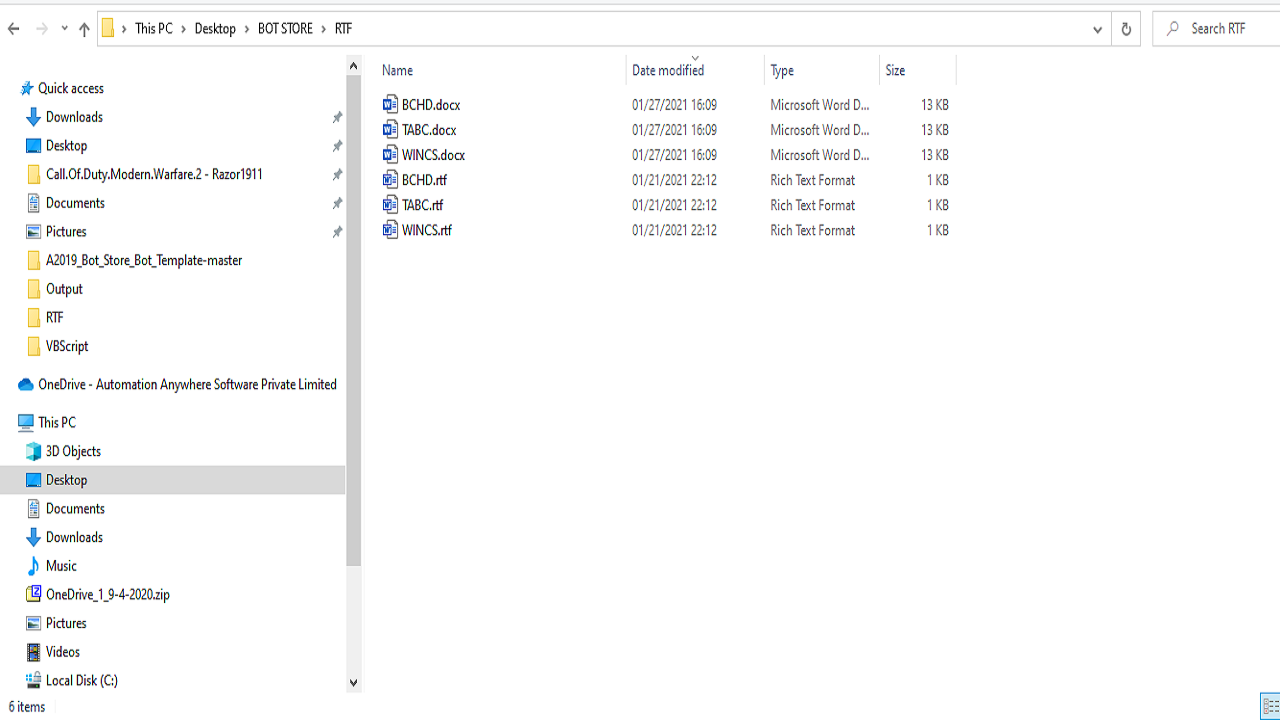The image size is (1280, 720).
Task: Go back with the Back arrow
Action: pos(14,29)
